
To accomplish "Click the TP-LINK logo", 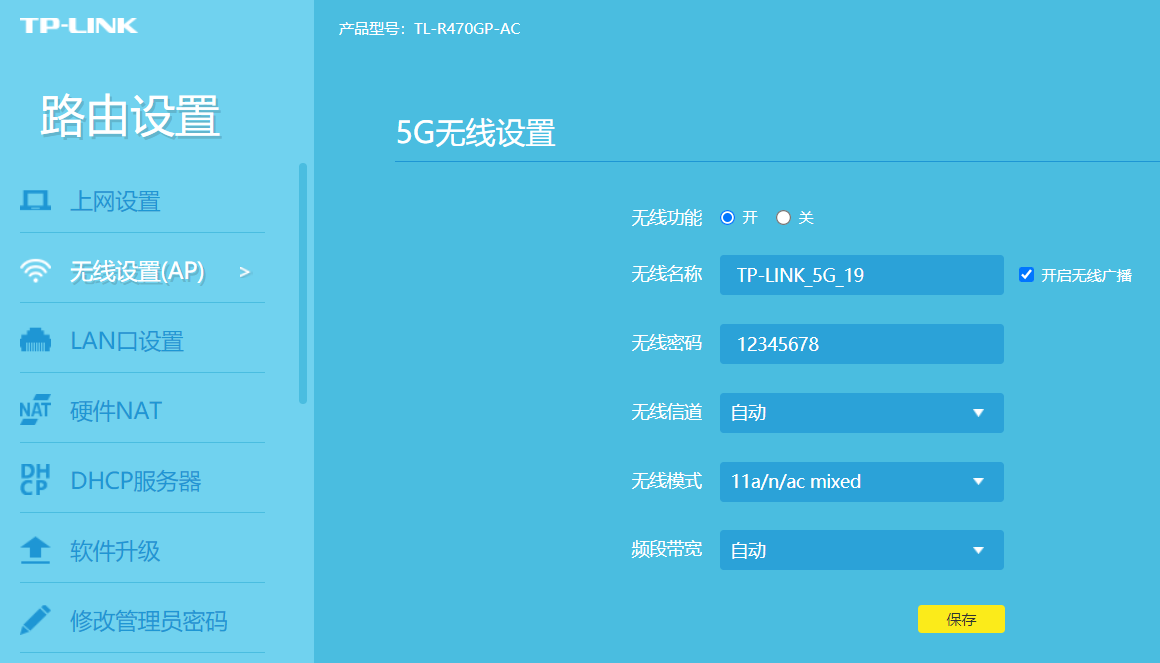I will click(78, 26).
